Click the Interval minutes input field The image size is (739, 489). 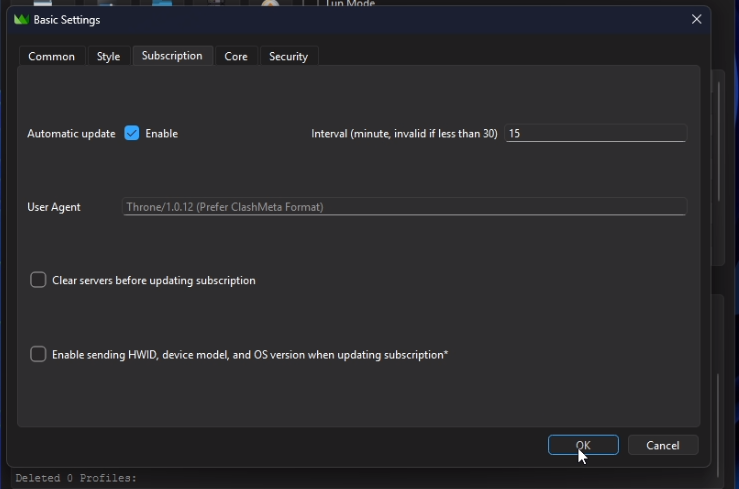[x=595, y=134]
